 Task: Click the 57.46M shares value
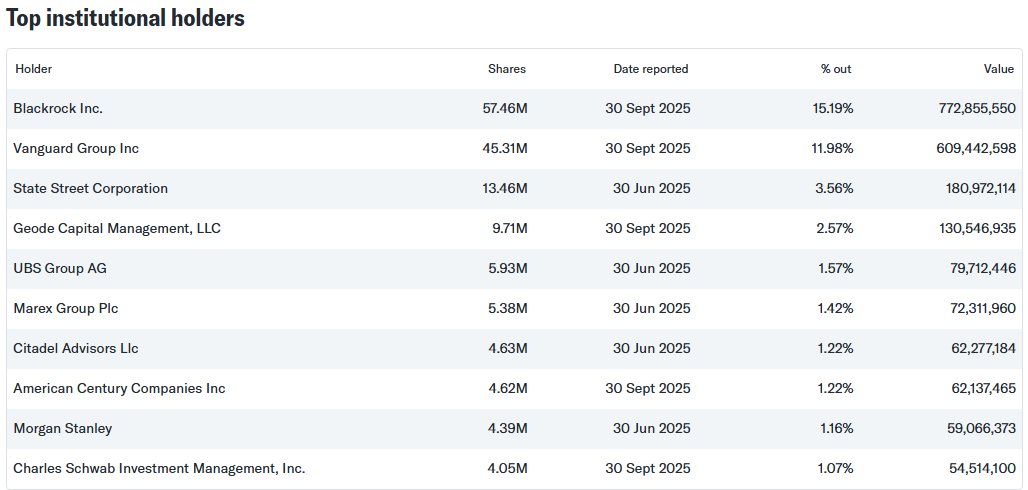tap(505, 109)
